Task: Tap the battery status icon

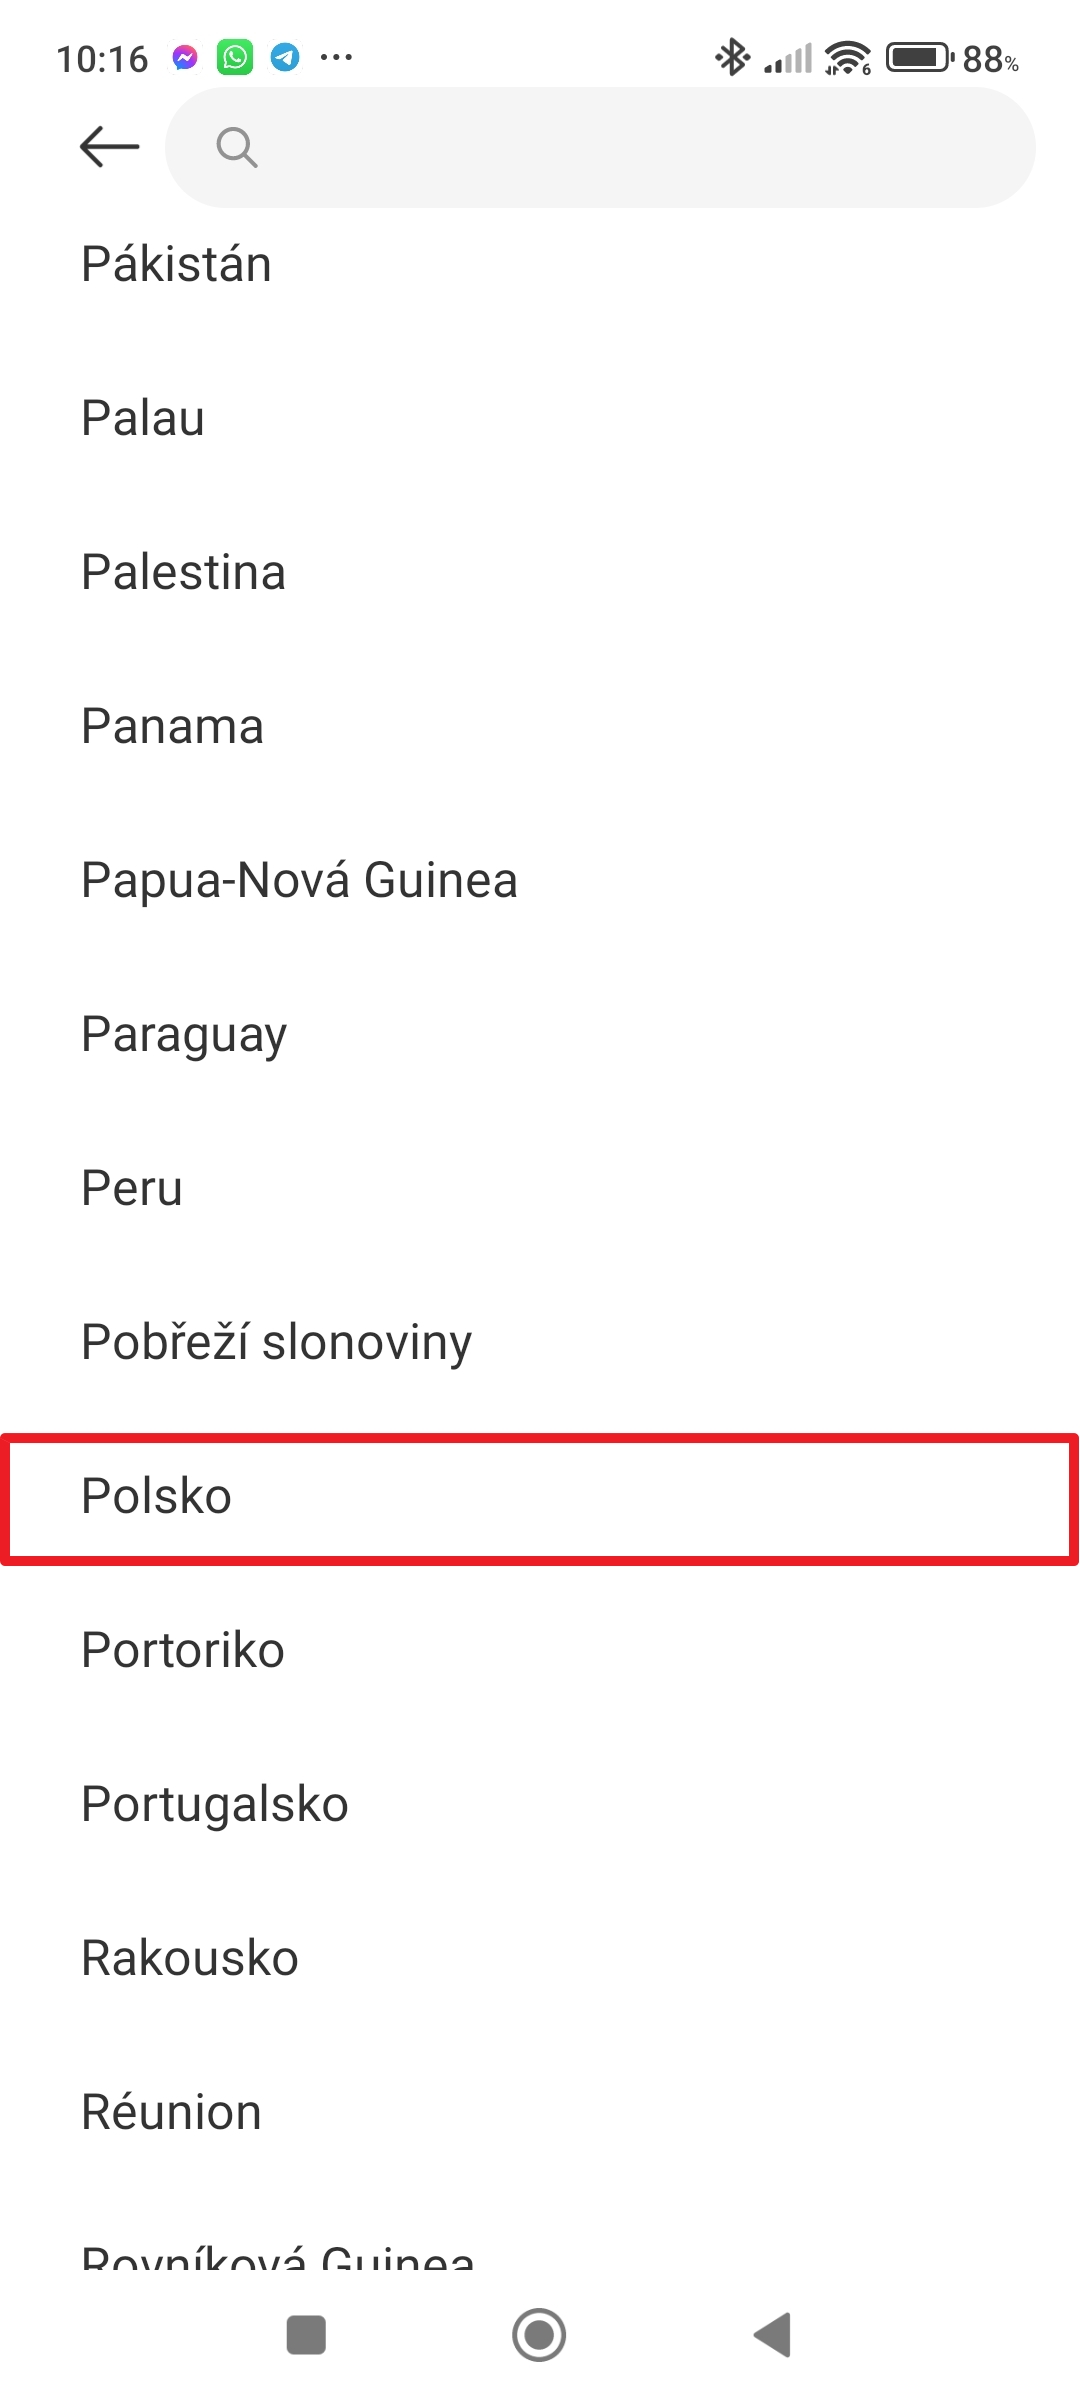Action: [x=919, y=58]
